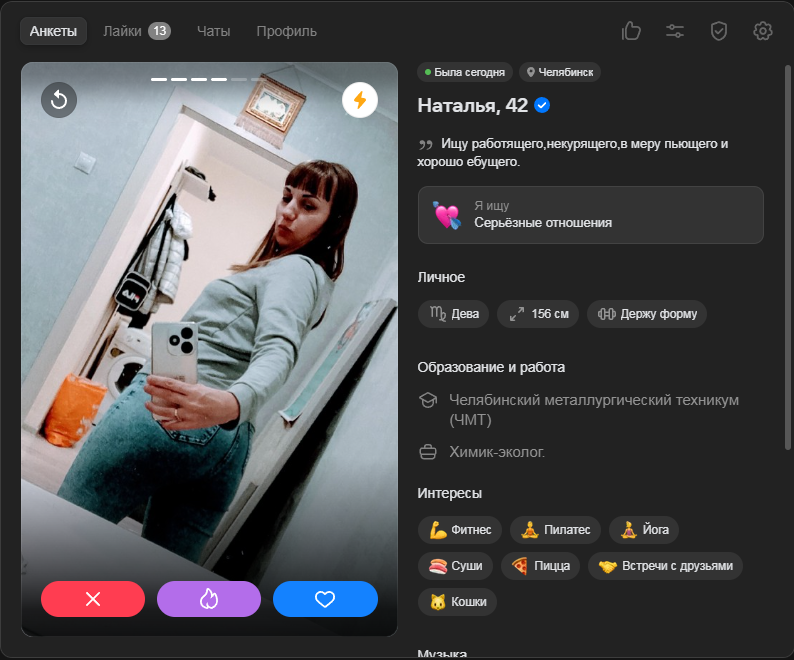The image size is (794, 660).
Task: Click the photo progress indicator segments
Action: (x=208, y=80)
